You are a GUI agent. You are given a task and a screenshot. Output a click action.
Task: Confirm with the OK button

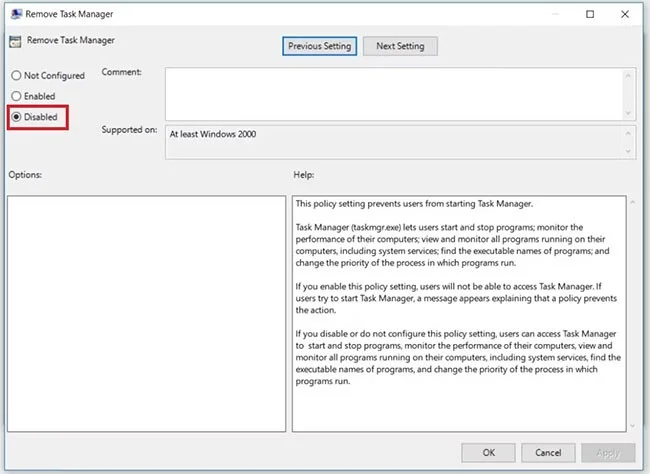[488, 452]
